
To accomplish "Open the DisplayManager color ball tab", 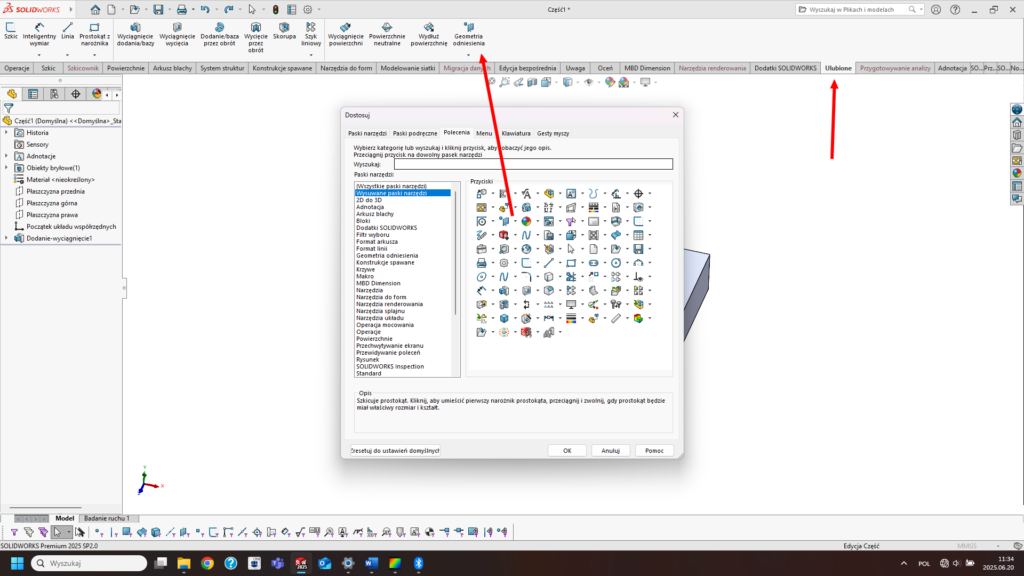I will (97, 94).
